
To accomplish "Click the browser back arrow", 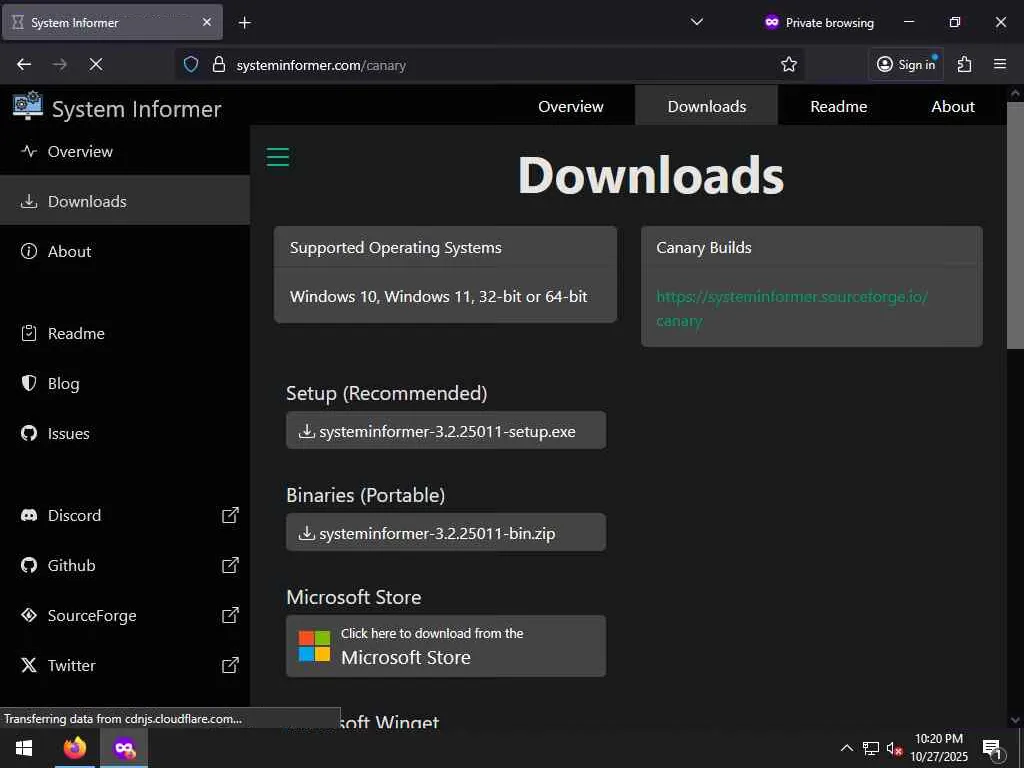I will (24, 64).
